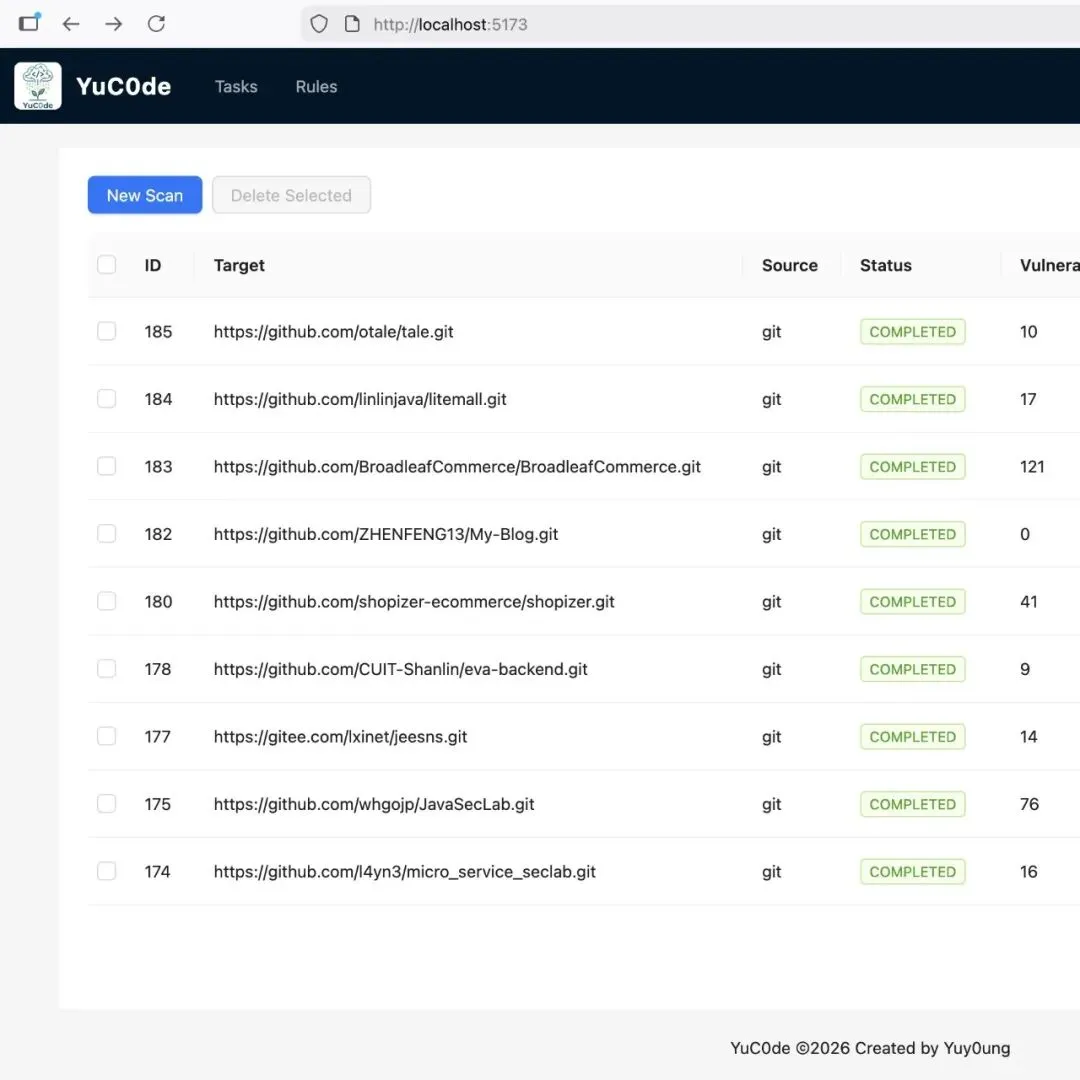This screenshot has height=1080, width=1080.
Task: Click the shield icon in address bar
Action: click(x=319, y=24)
